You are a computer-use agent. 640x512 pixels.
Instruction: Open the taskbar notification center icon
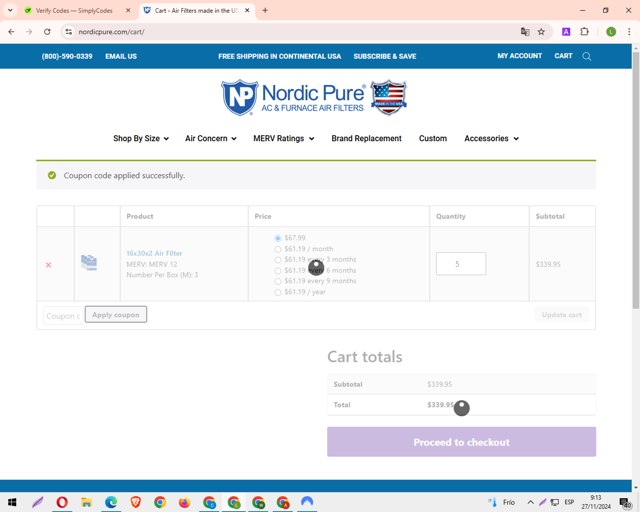[625, 503]
